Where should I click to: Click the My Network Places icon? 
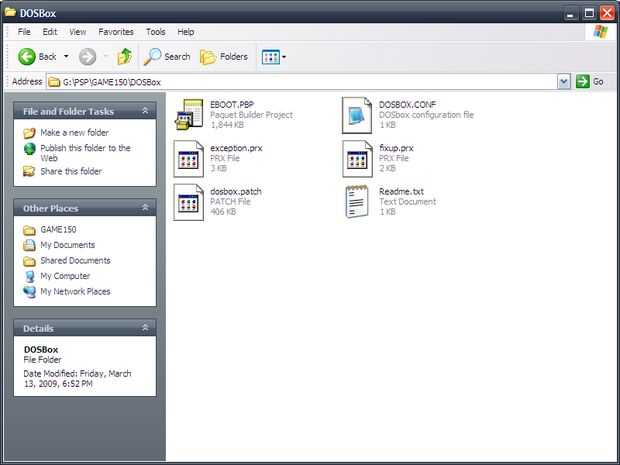(x=29, y=292)
